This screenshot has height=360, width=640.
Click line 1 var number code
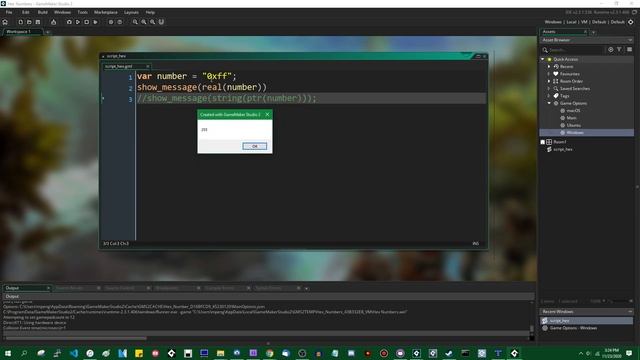pos(187,76)
